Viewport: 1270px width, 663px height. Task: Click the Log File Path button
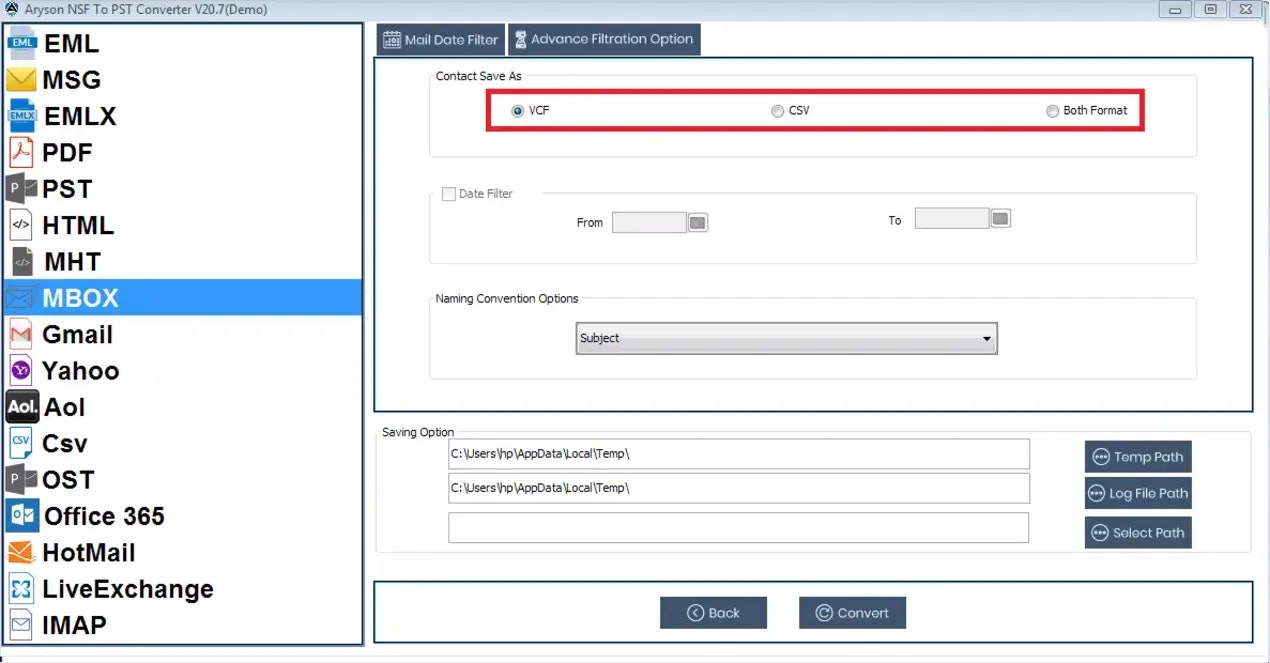pyautogui.click(x=1138, y=493)
